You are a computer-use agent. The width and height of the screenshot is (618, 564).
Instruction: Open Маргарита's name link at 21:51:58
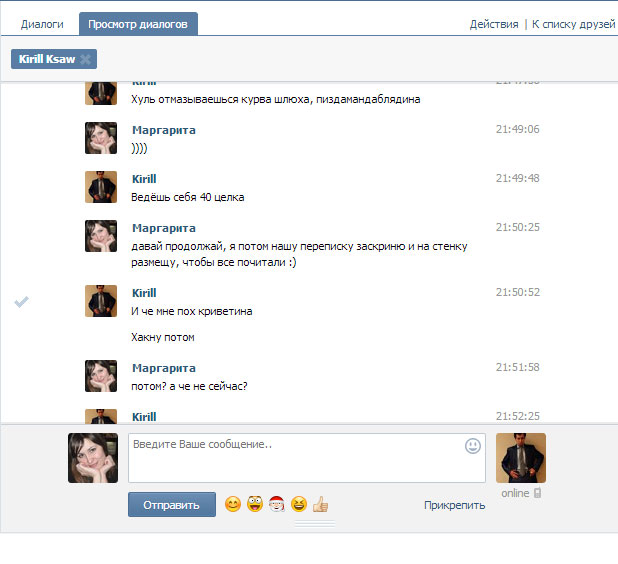point(164,368)
